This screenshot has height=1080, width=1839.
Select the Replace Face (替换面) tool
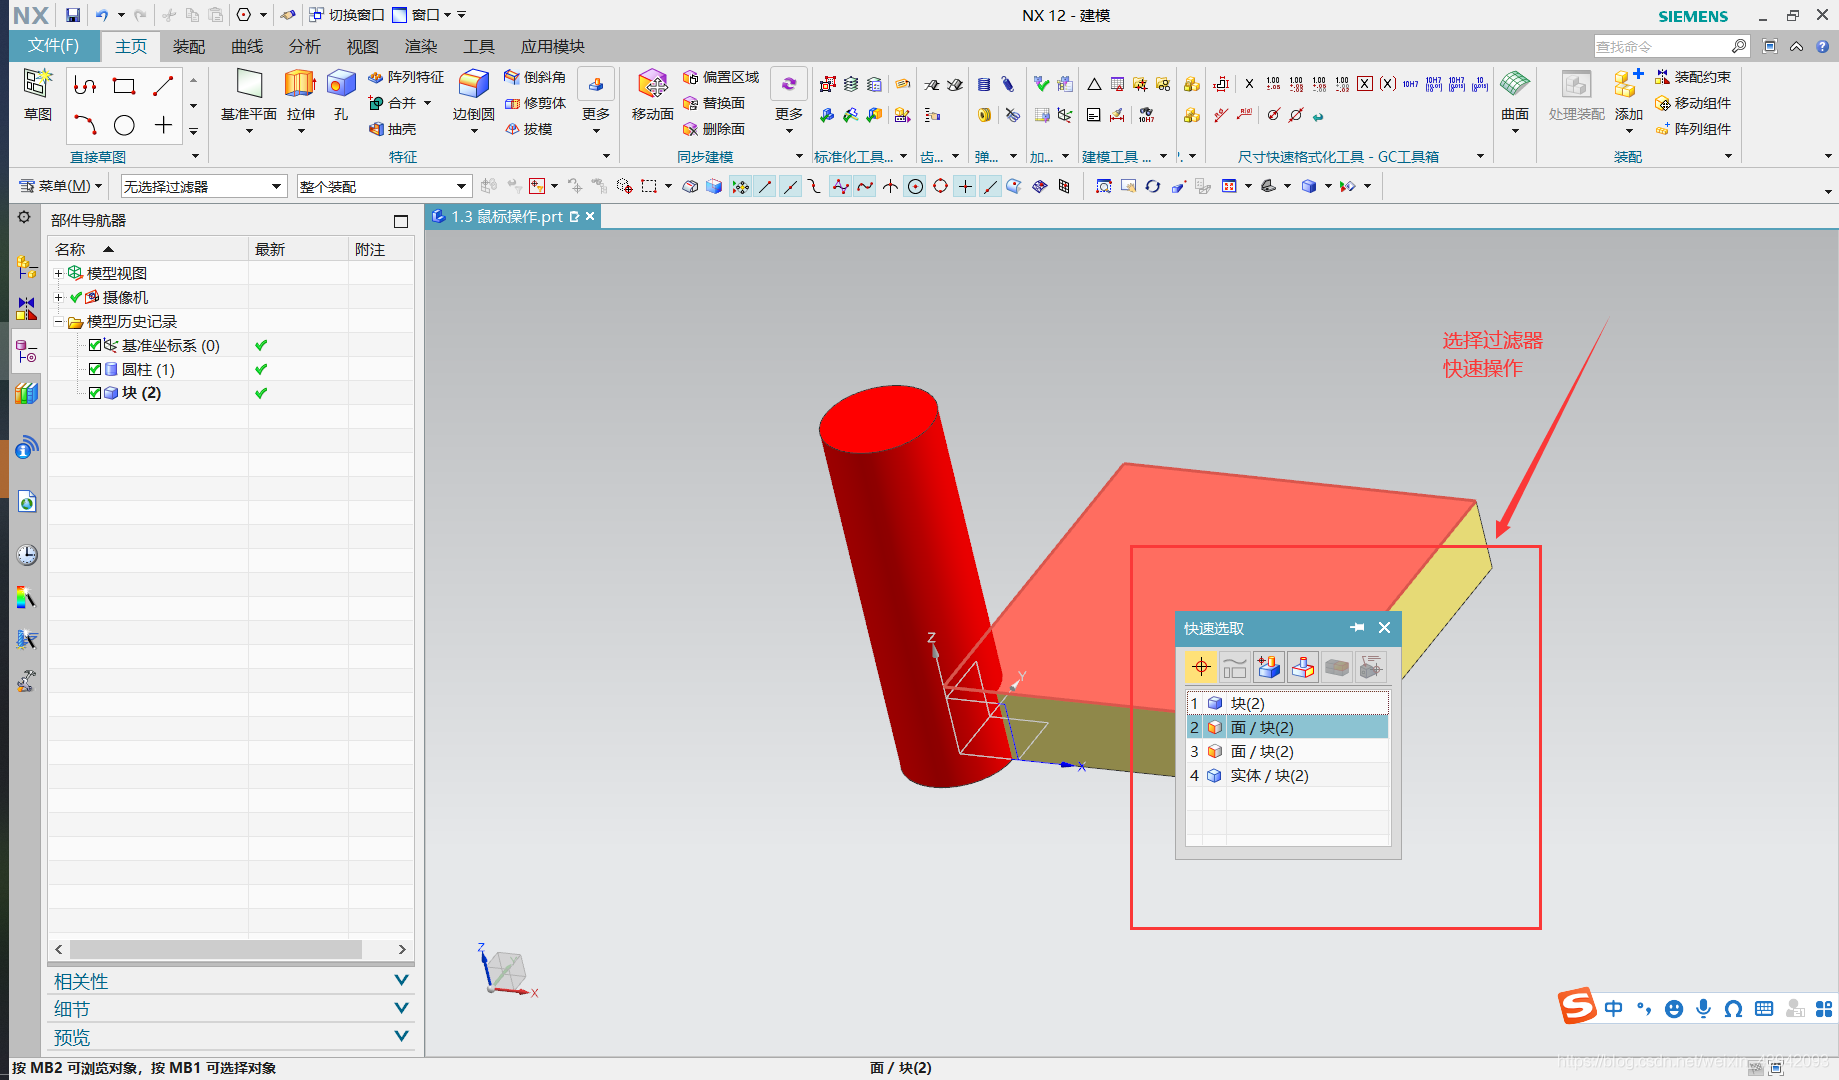714,103
